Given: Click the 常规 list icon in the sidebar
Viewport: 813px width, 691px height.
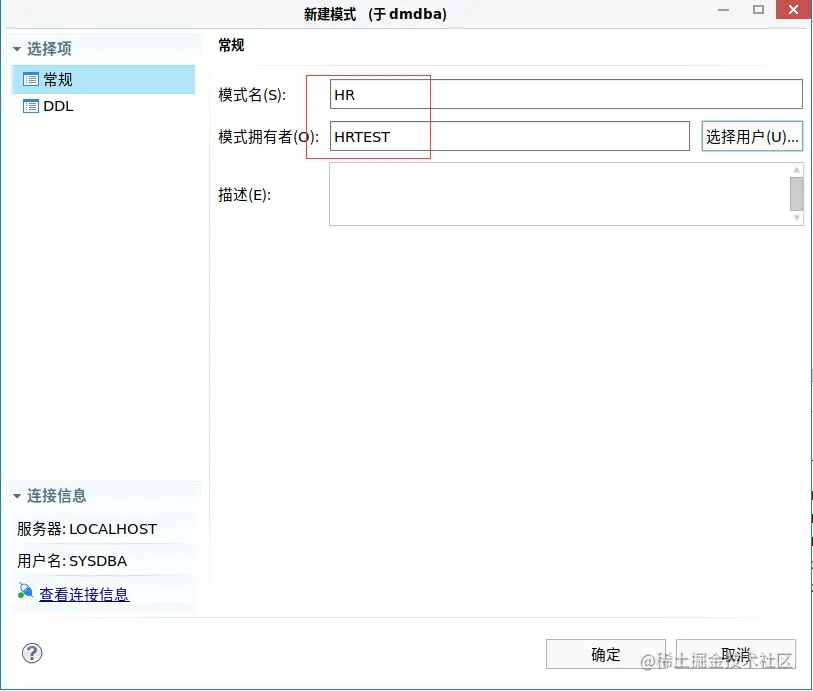Looking at the screenshot, I should click(x=30, y=80).
